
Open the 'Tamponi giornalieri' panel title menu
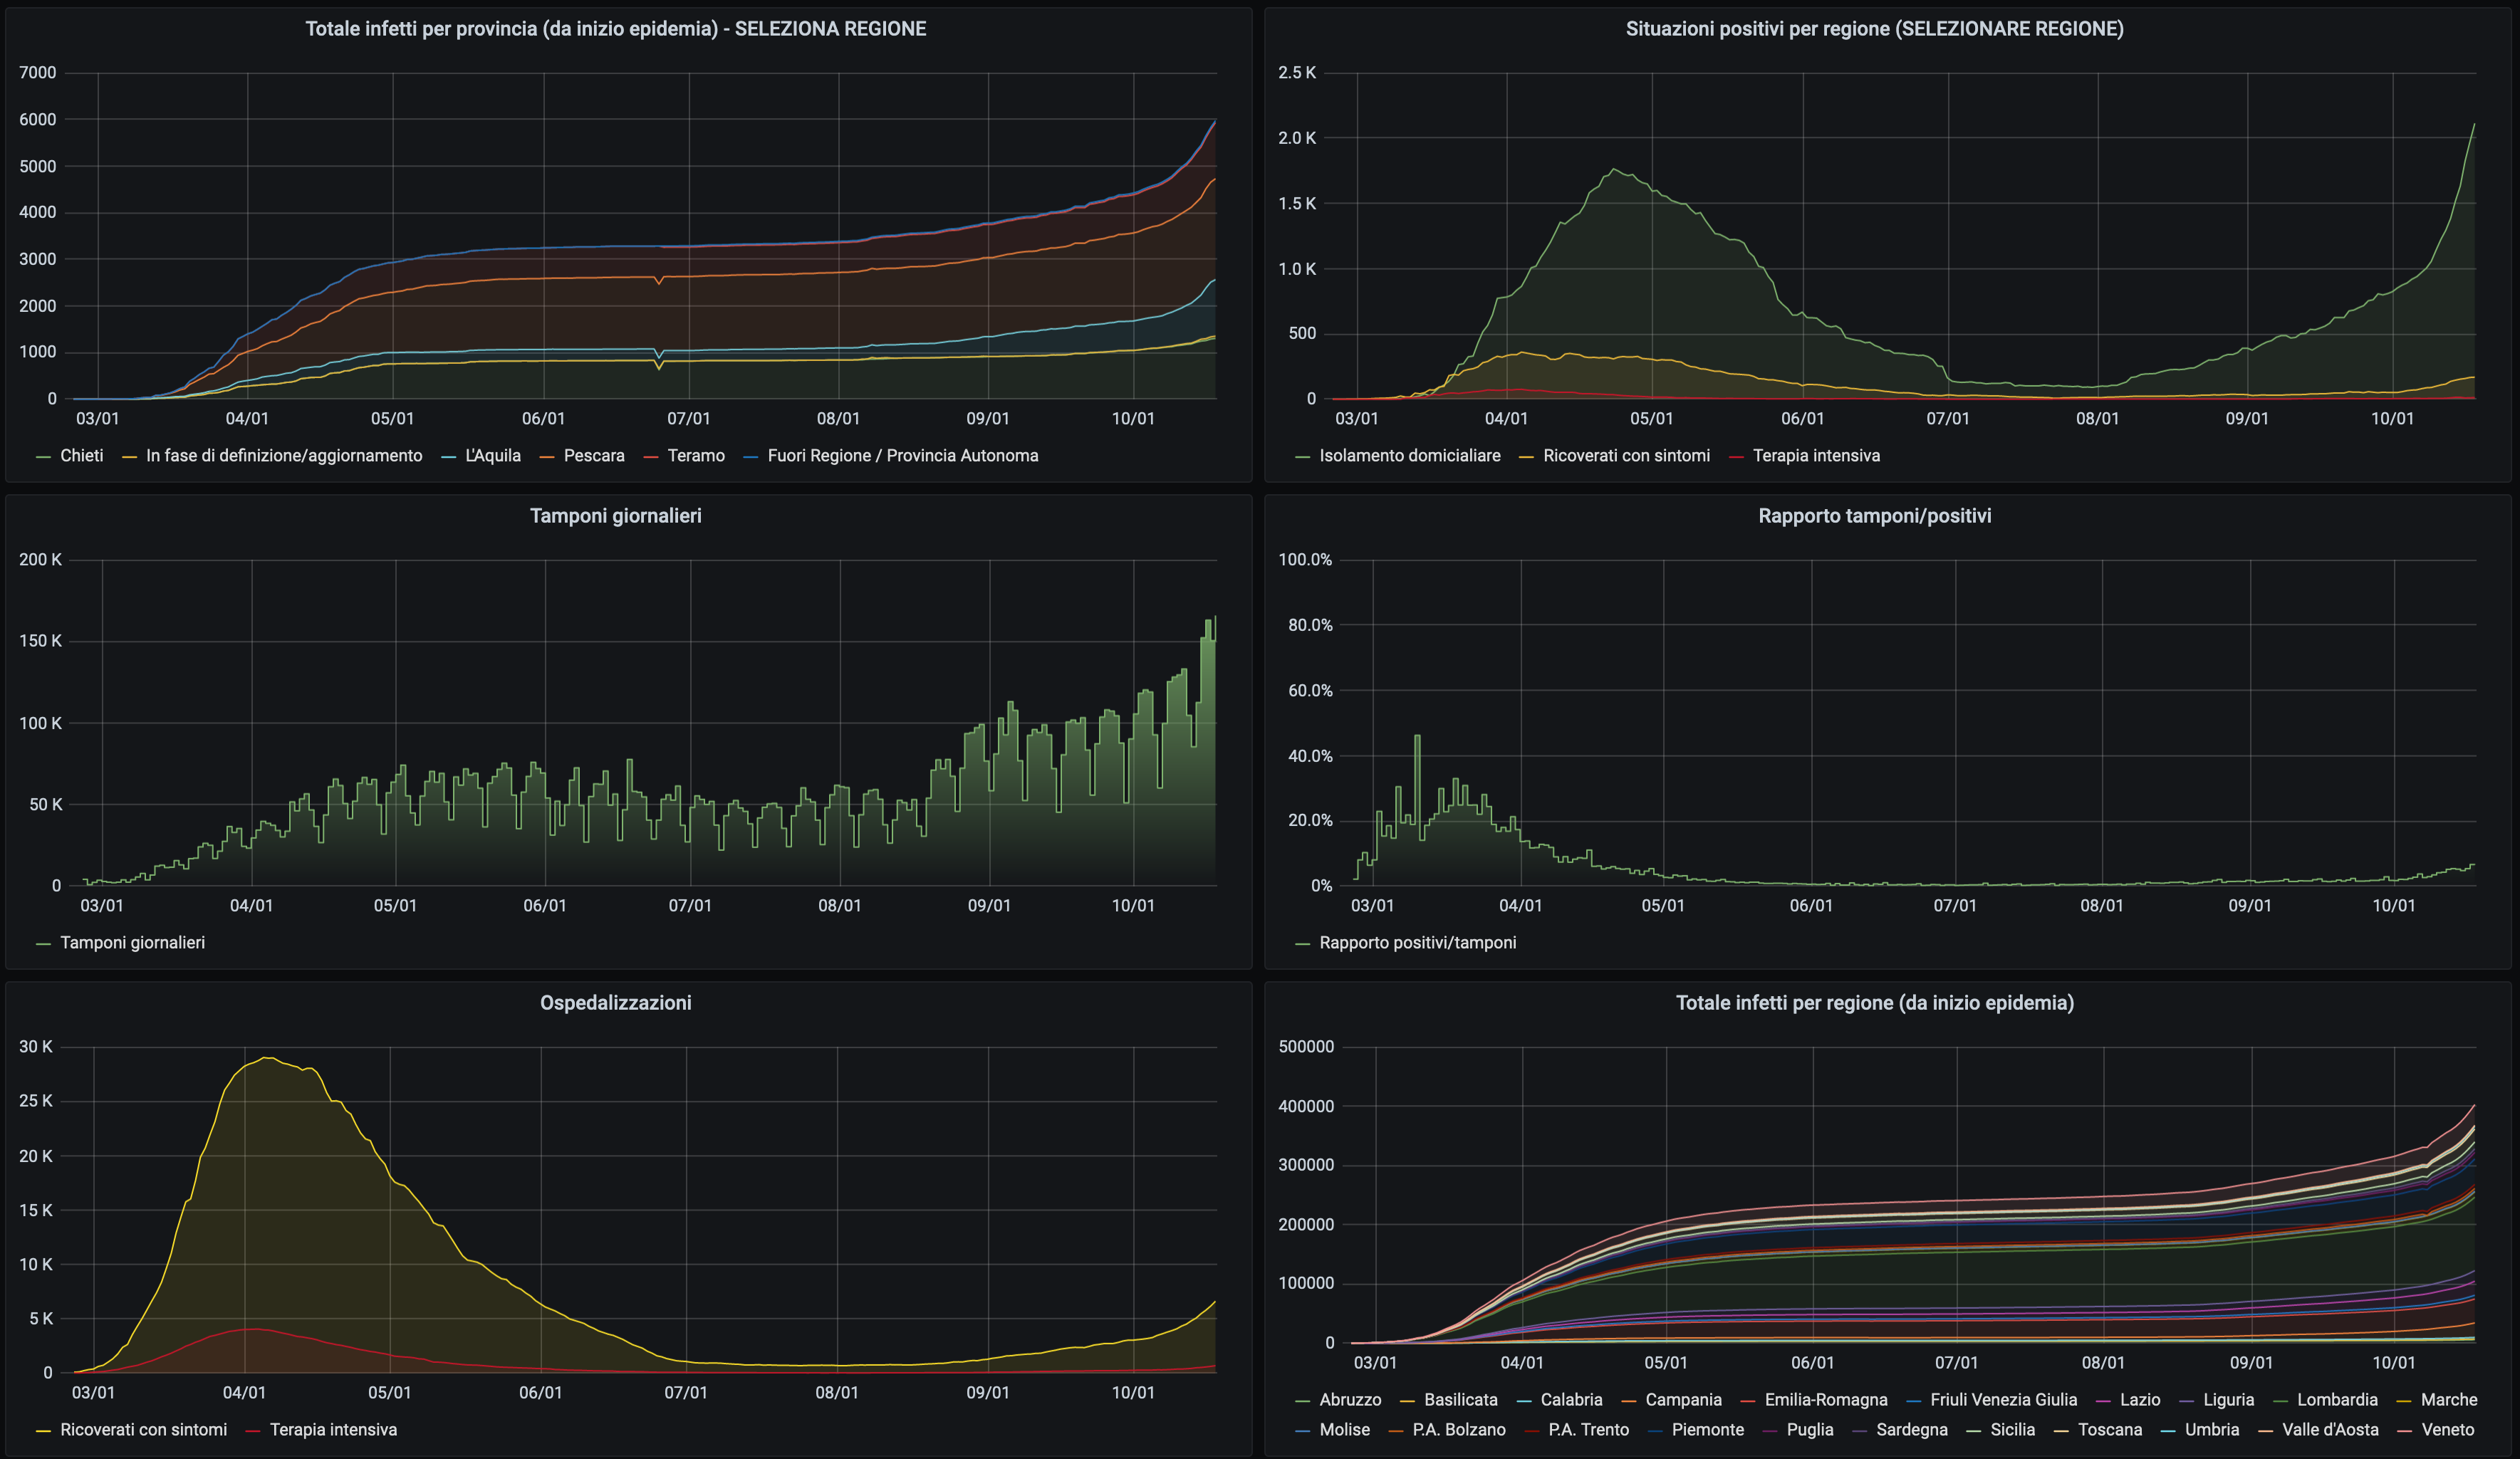(x=615, y=515)
